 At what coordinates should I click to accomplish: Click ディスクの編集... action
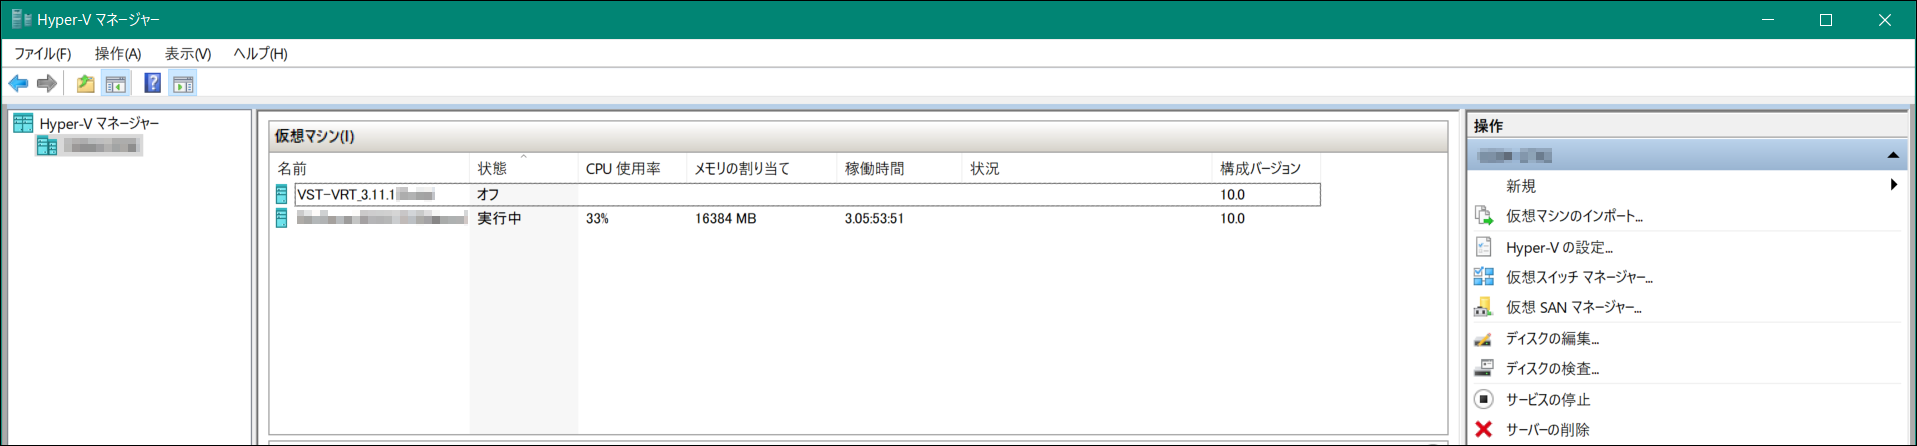[x=1552, y=339]
